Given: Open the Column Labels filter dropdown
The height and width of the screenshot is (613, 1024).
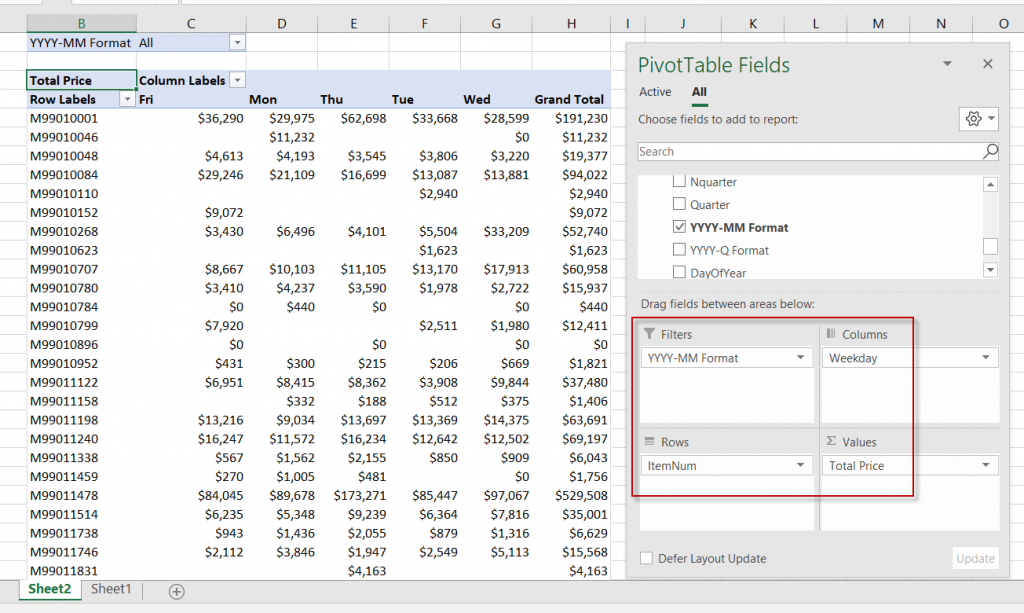Looking at the screenshot, I should point(237,80).
